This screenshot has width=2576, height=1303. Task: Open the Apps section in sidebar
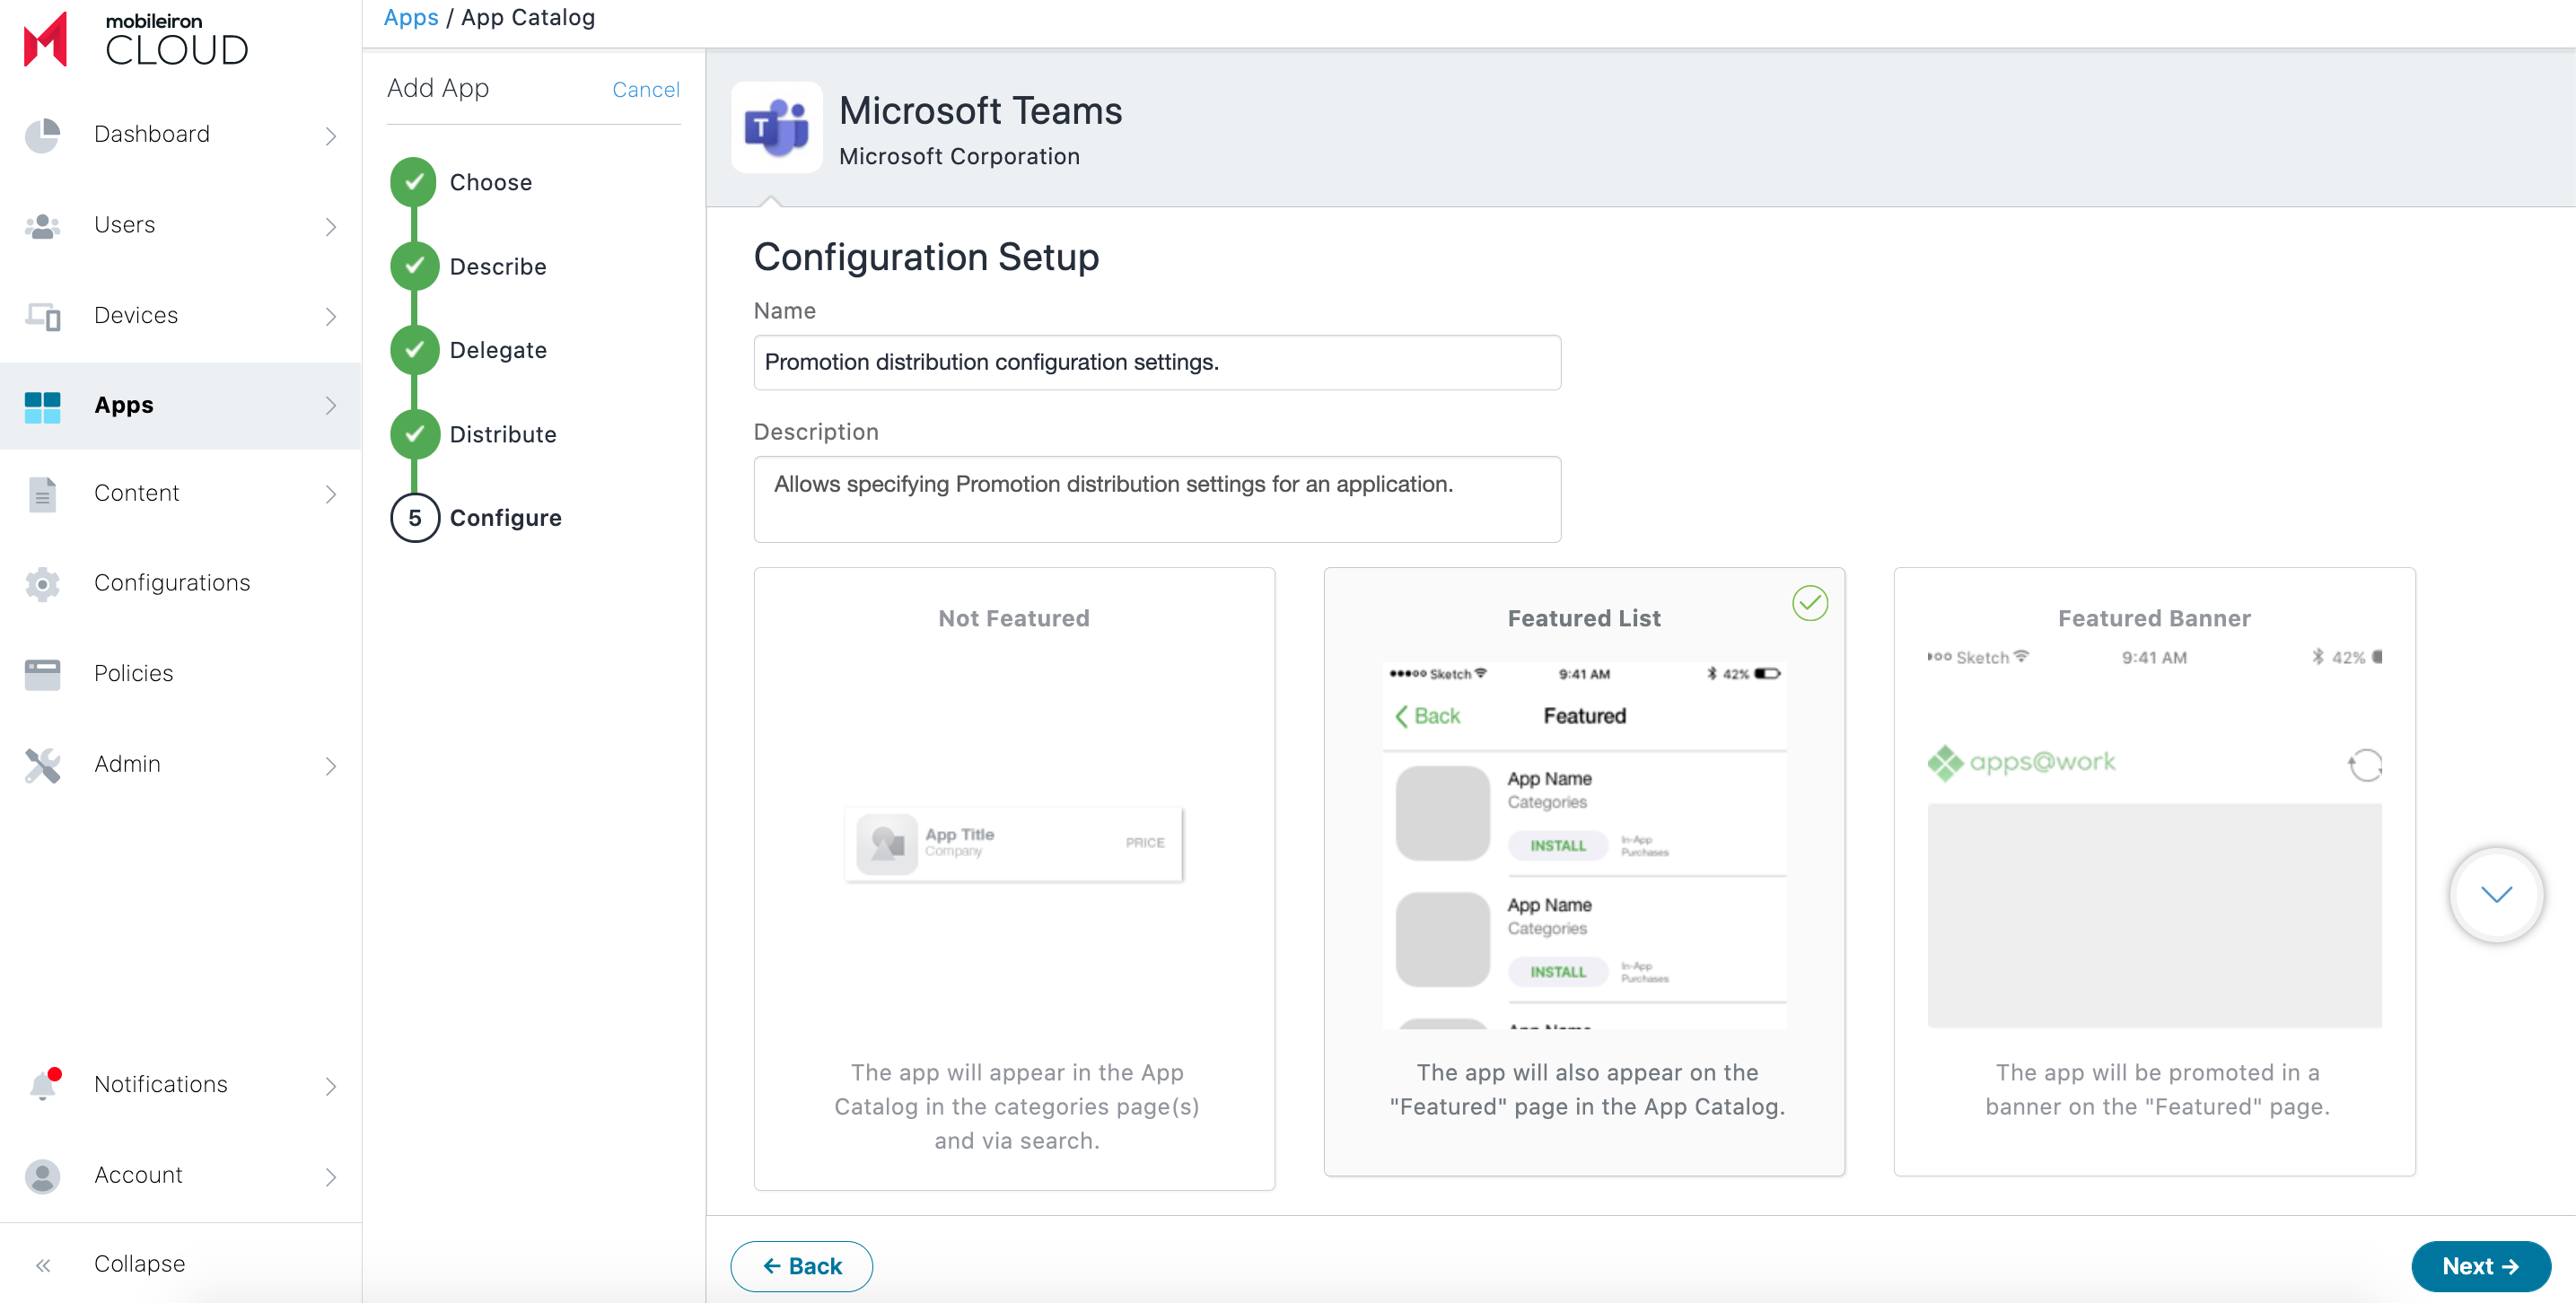124,405
